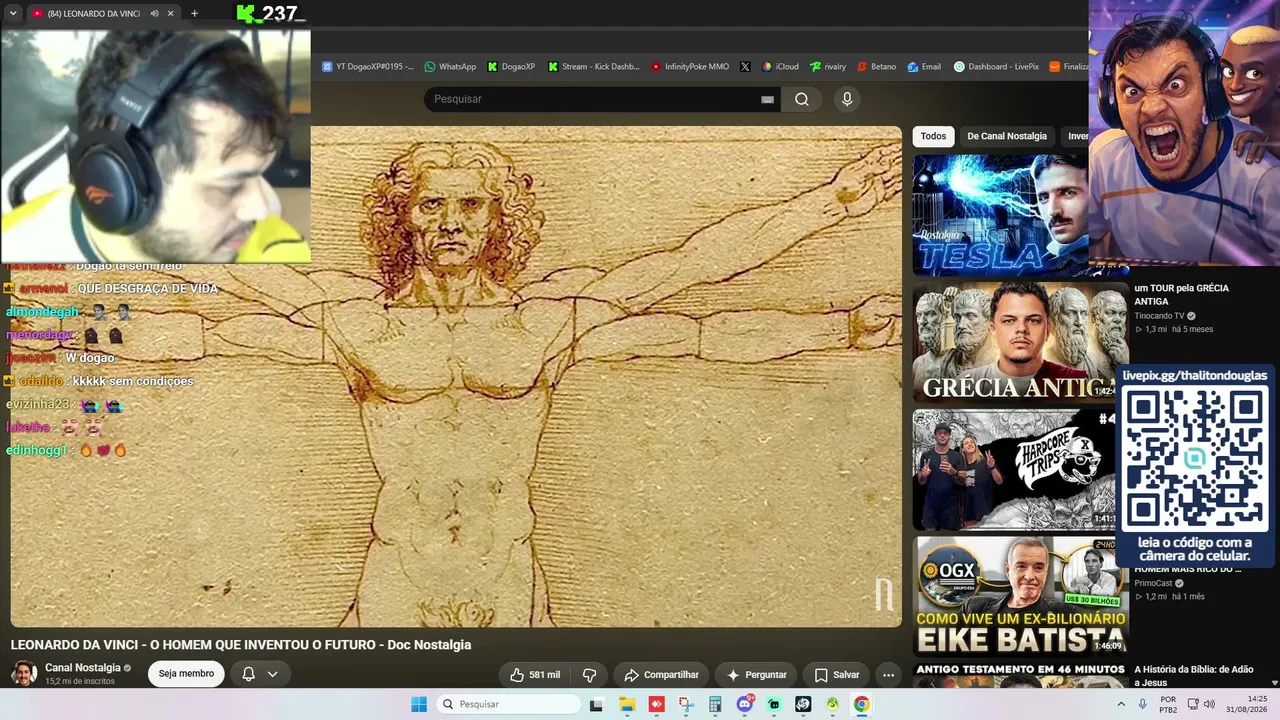Open the rivalry bookmark

[828, 67]
